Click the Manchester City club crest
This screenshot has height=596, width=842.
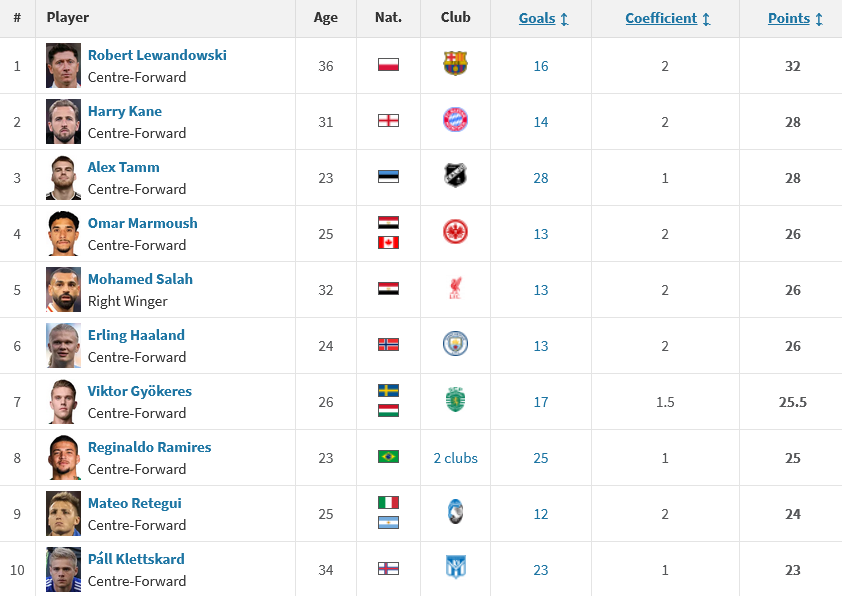455,345
